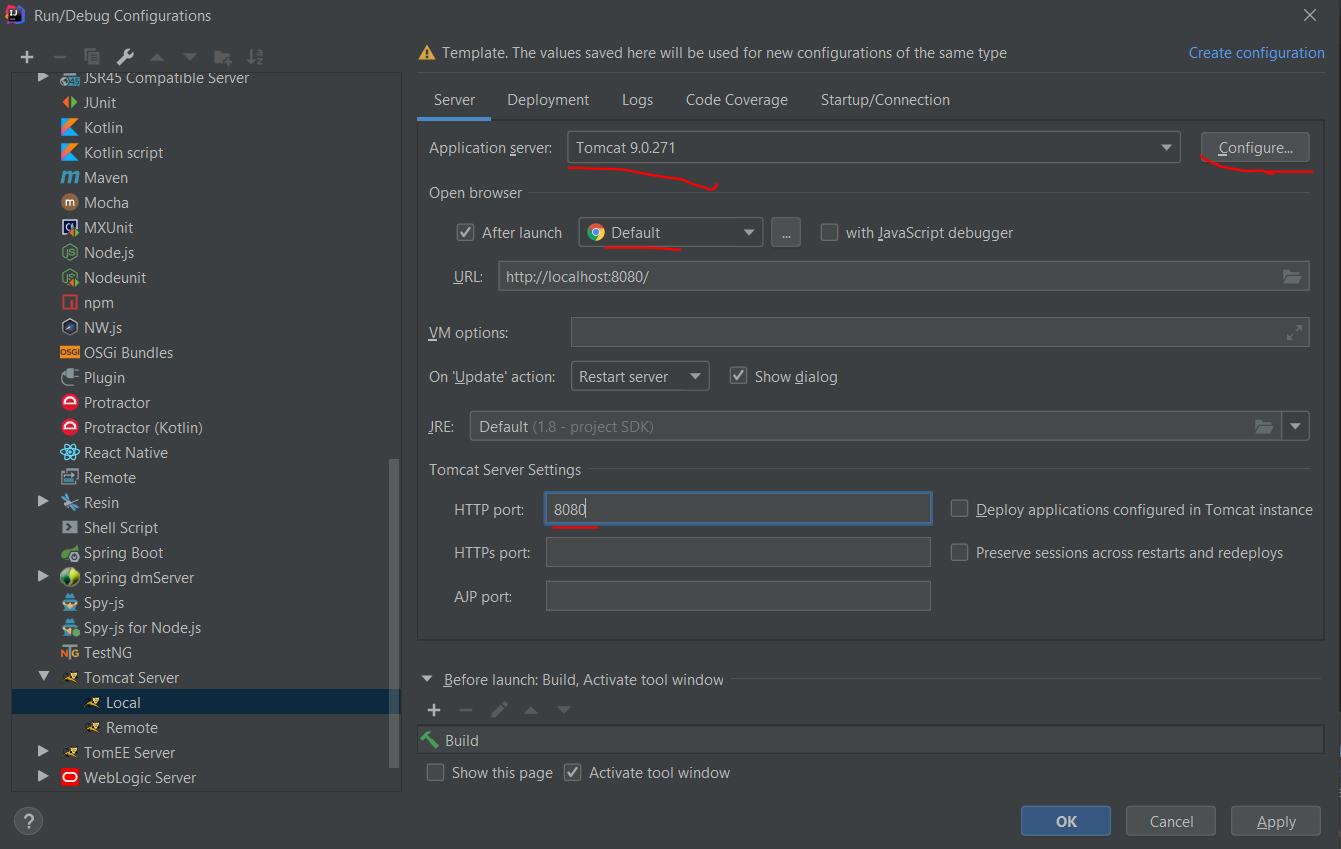The image size is (1341, 849).
Task: Enable Deploy applications configured in Tomcat instance
Action: [x=959, y=509]
